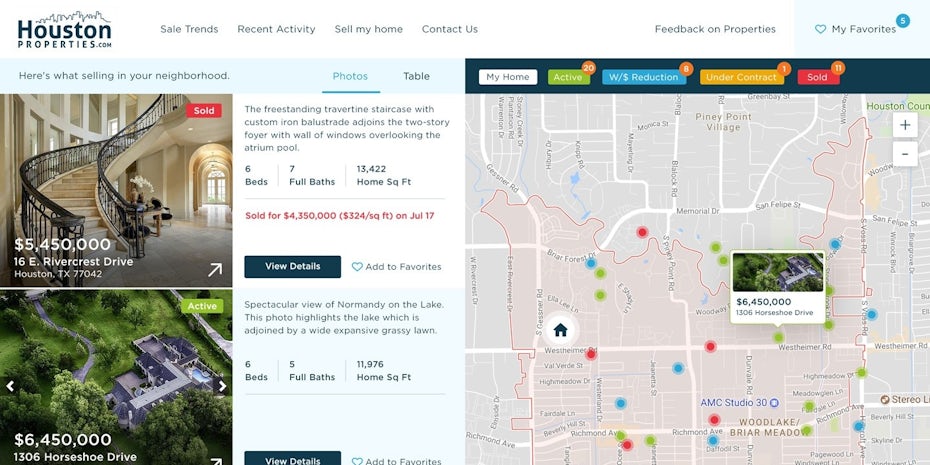Toggle the Active listings map filter
The image size is (930, 465).
pyautogui.click(x=568, y=77)
